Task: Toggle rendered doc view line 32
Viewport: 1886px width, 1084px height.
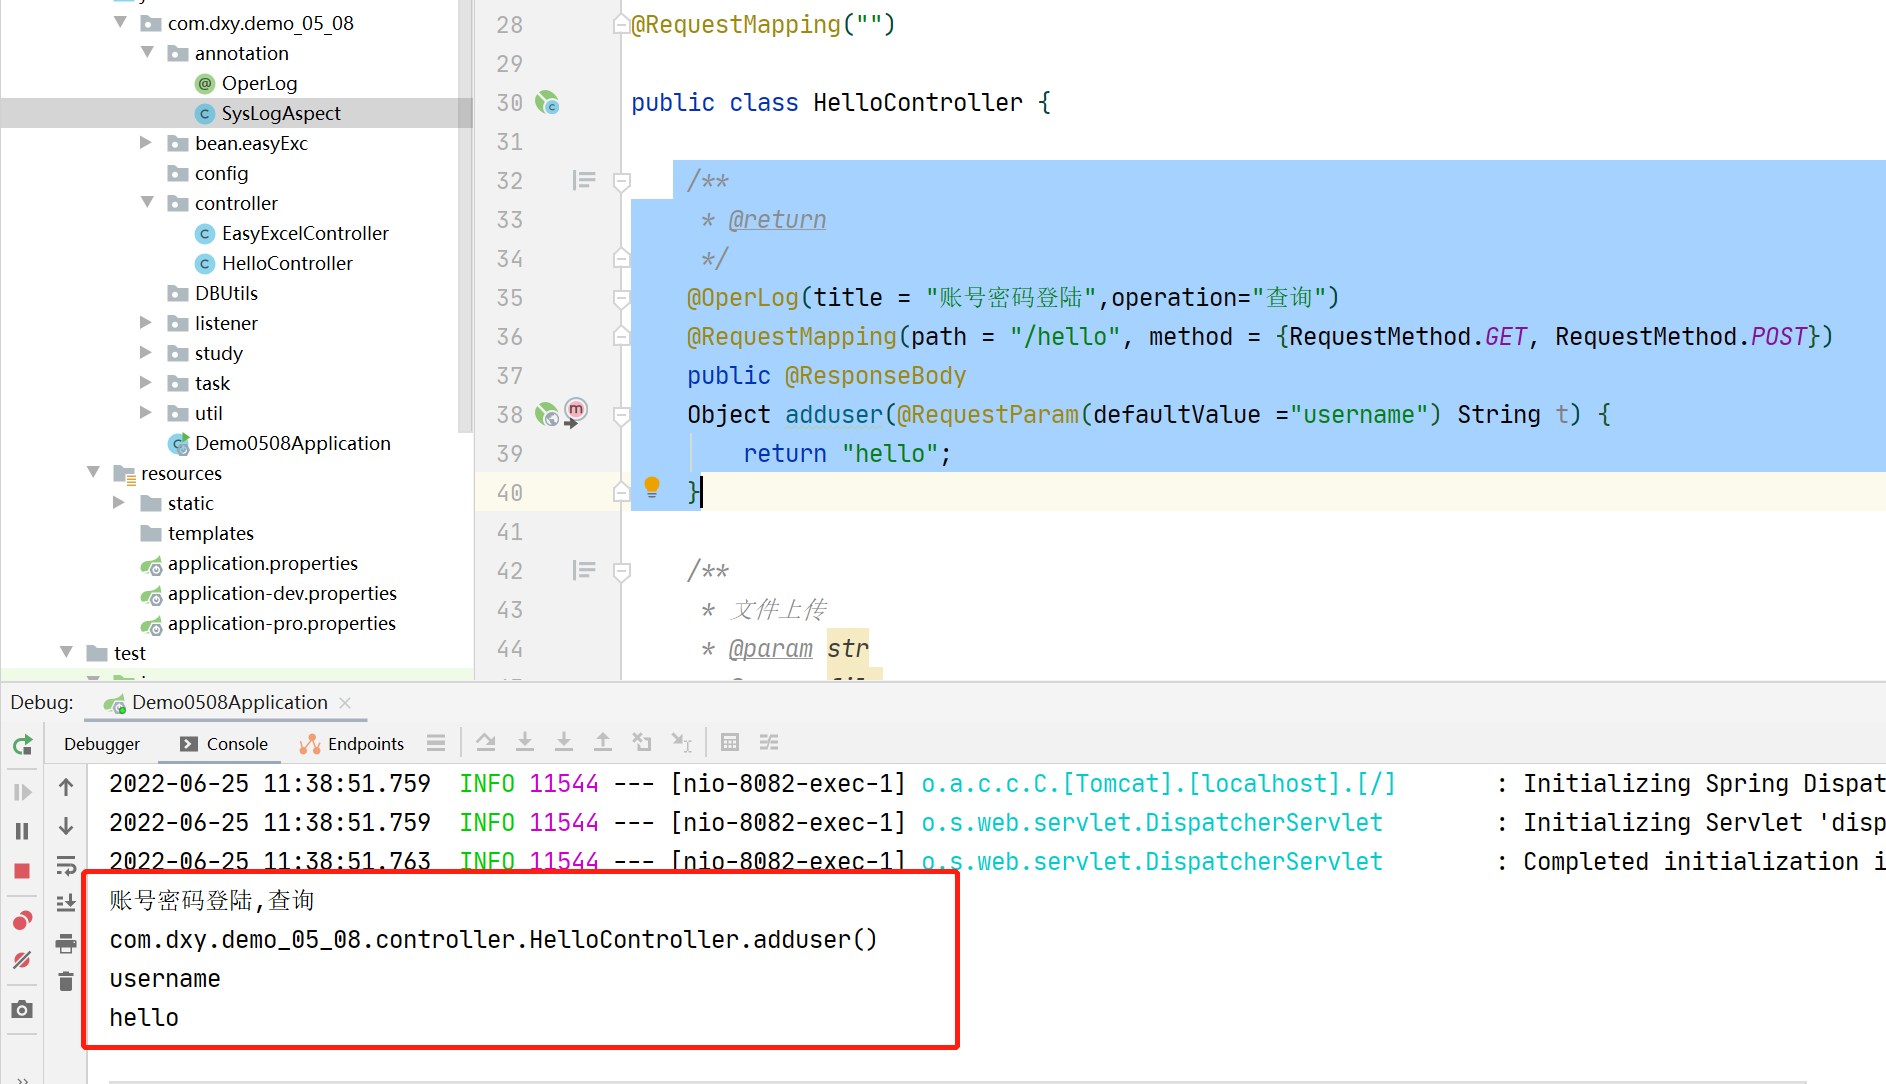Action: click(584, 180)
